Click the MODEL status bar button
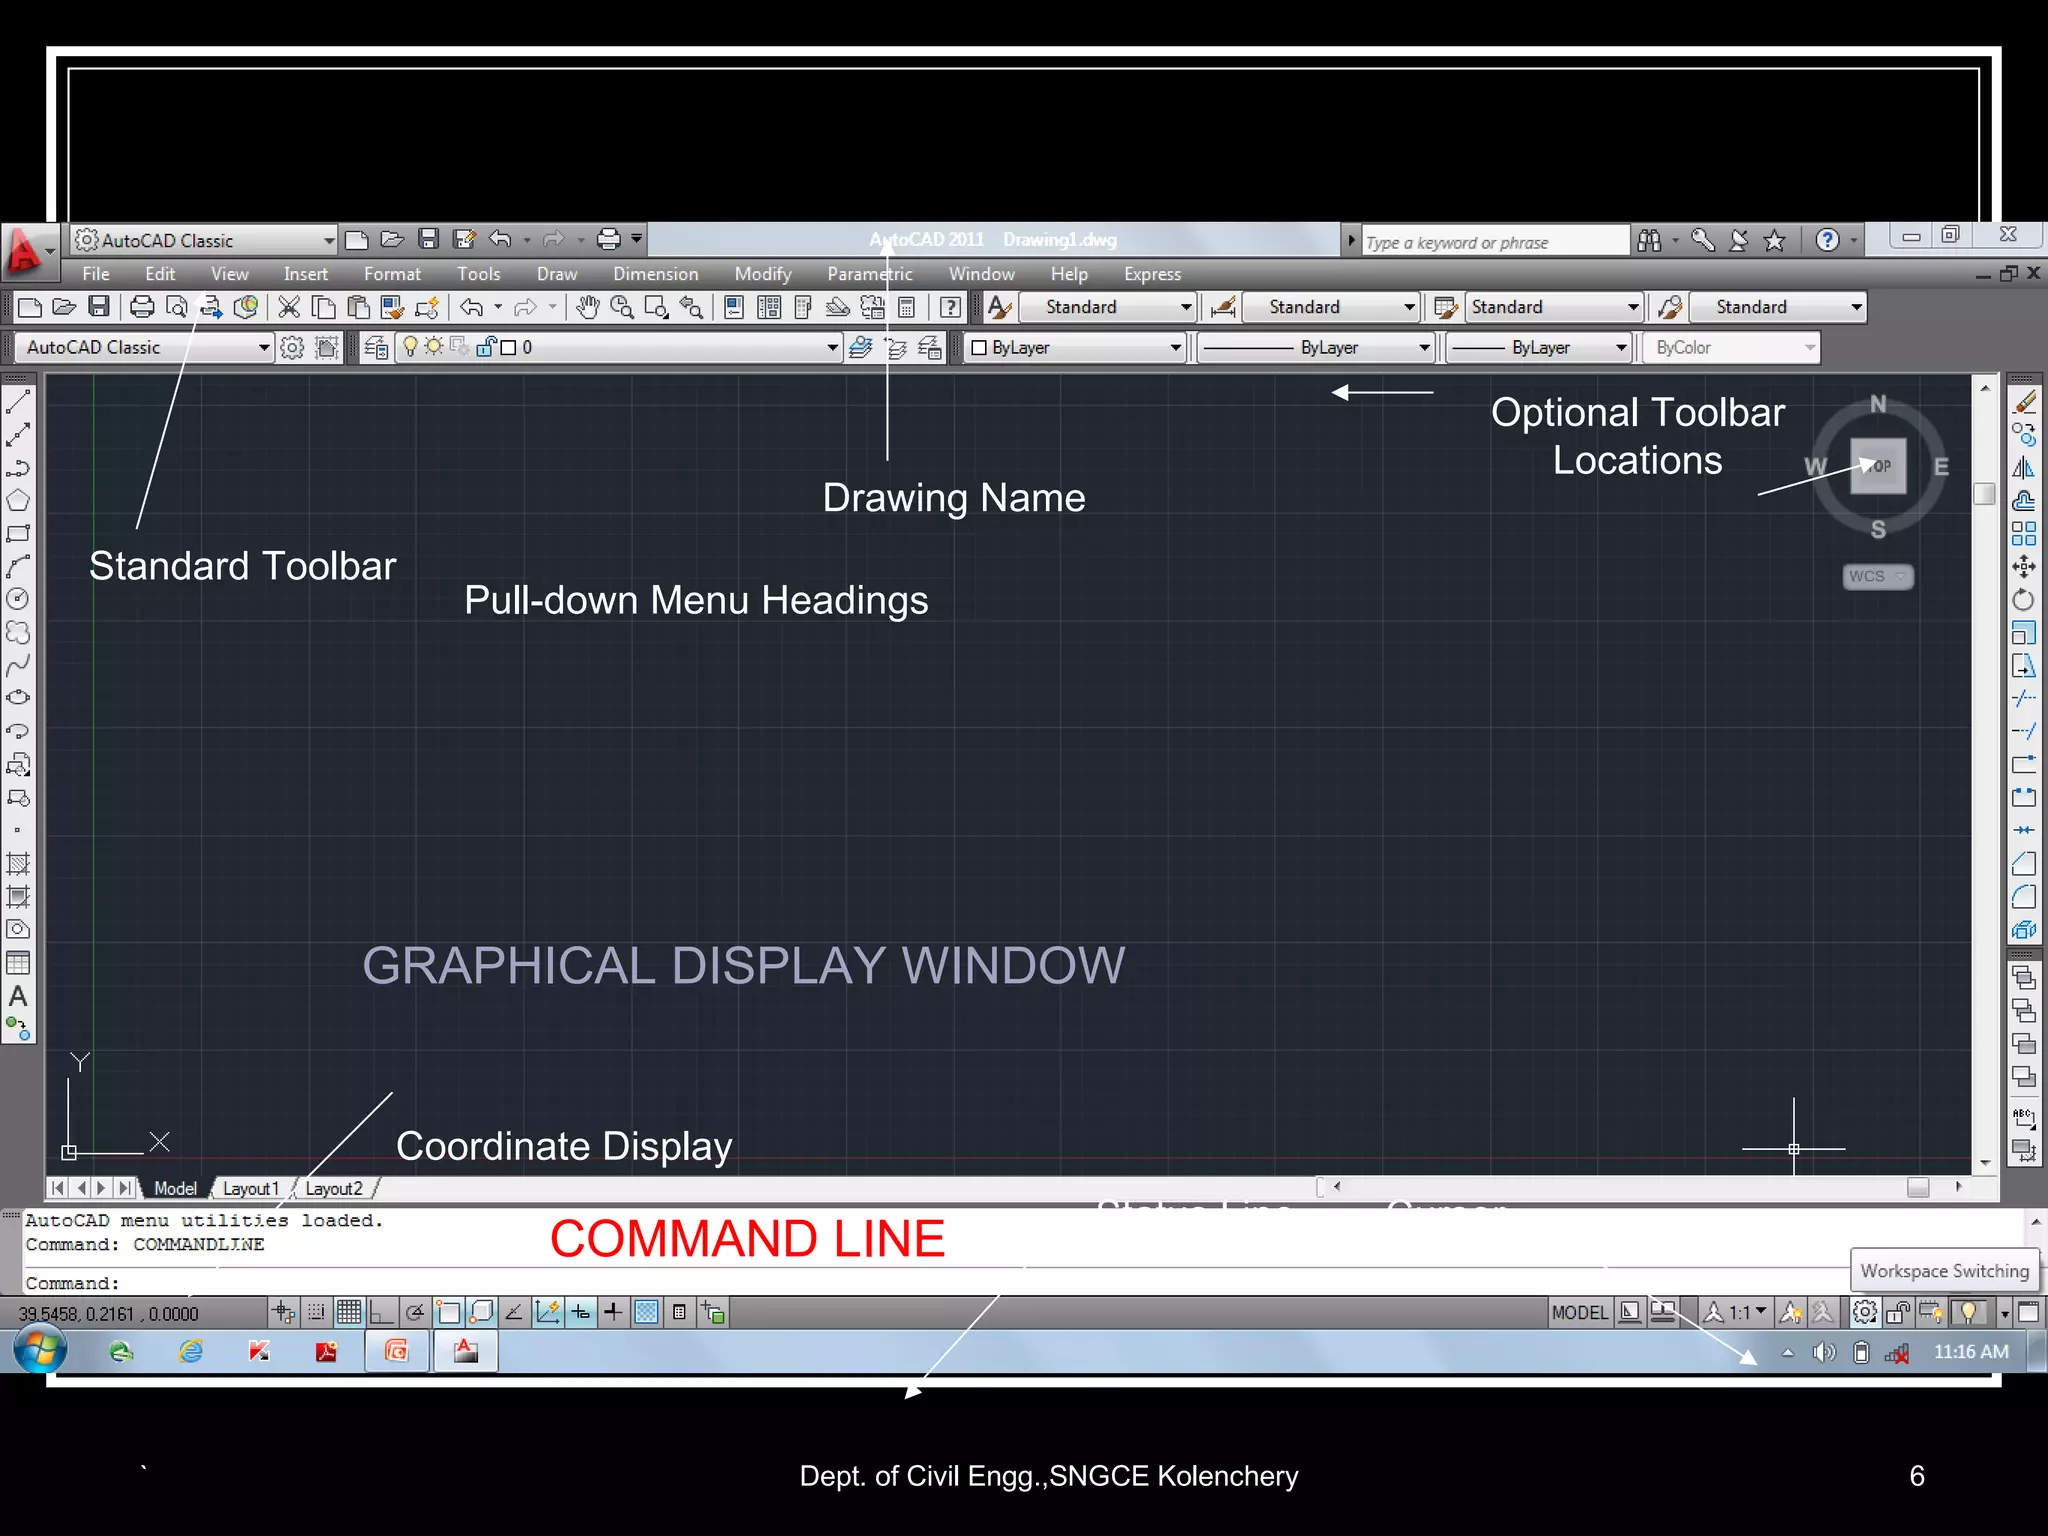 pyautogui.click(x=1579, y=1312)
